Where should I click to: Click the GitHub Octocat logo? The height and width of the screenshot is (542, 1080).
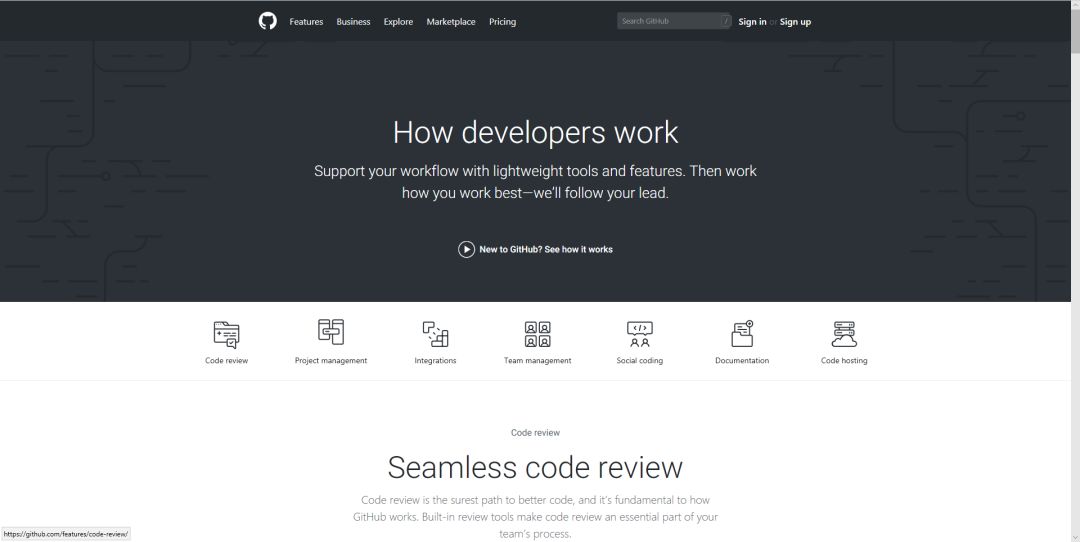point(267,21)
